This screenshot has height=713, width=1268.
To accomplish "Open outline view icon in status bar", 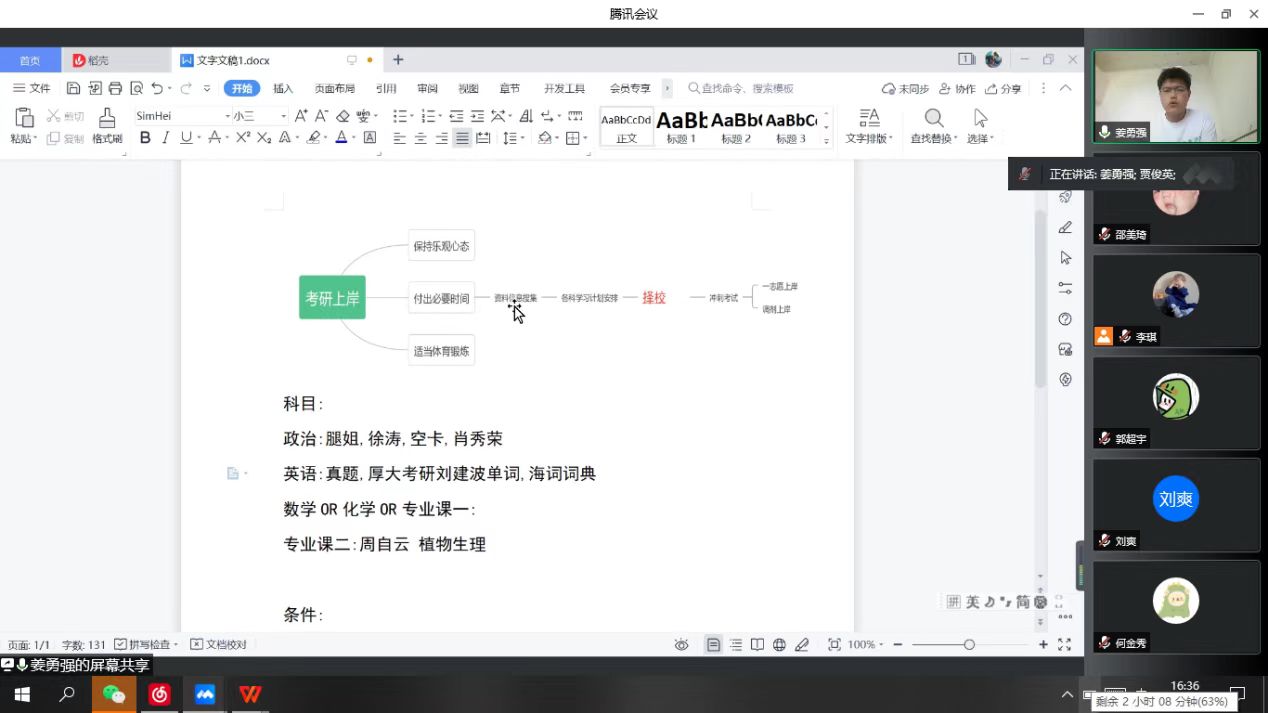I will 735,645.
